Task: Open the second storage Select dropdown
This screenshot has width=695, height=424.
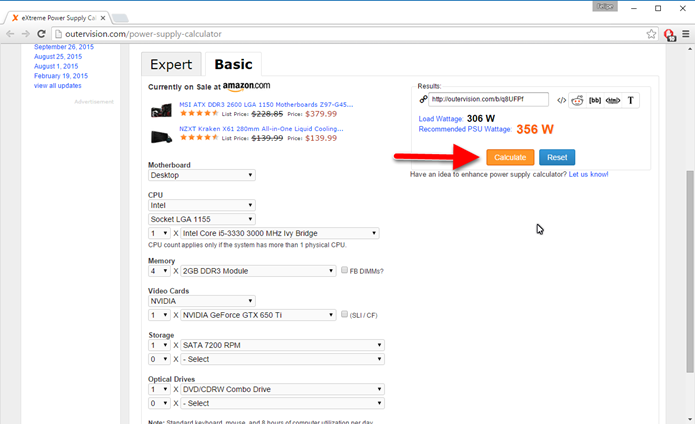Action: pos(282,359)
